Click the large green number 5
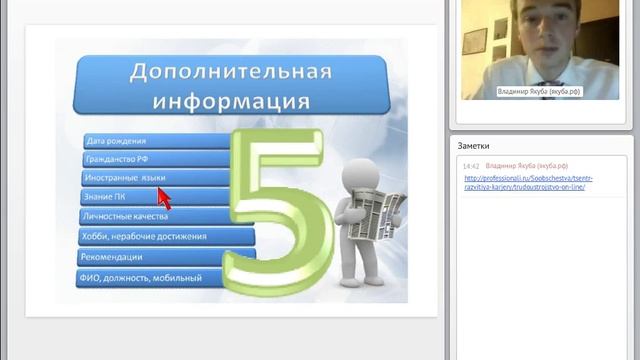Screen dimensions: 640x360 pos(278,212)
